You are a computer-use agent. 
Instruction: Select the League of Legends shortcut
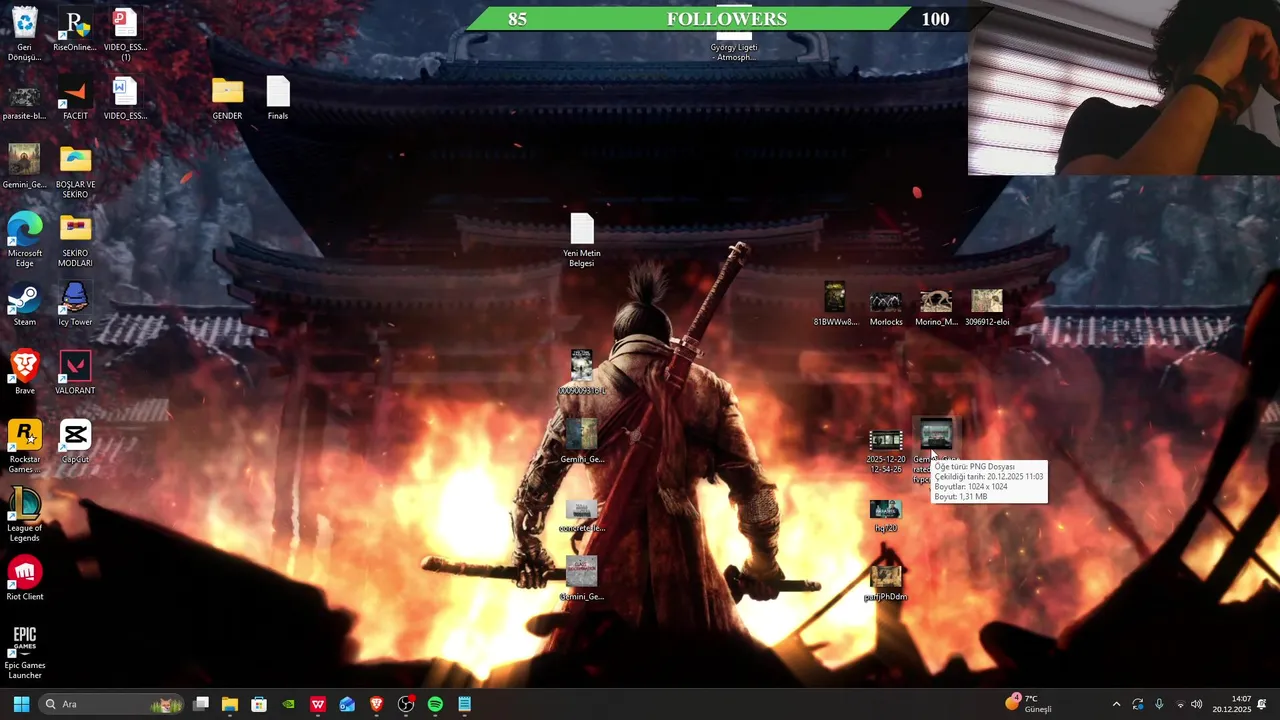pos(24,514)
